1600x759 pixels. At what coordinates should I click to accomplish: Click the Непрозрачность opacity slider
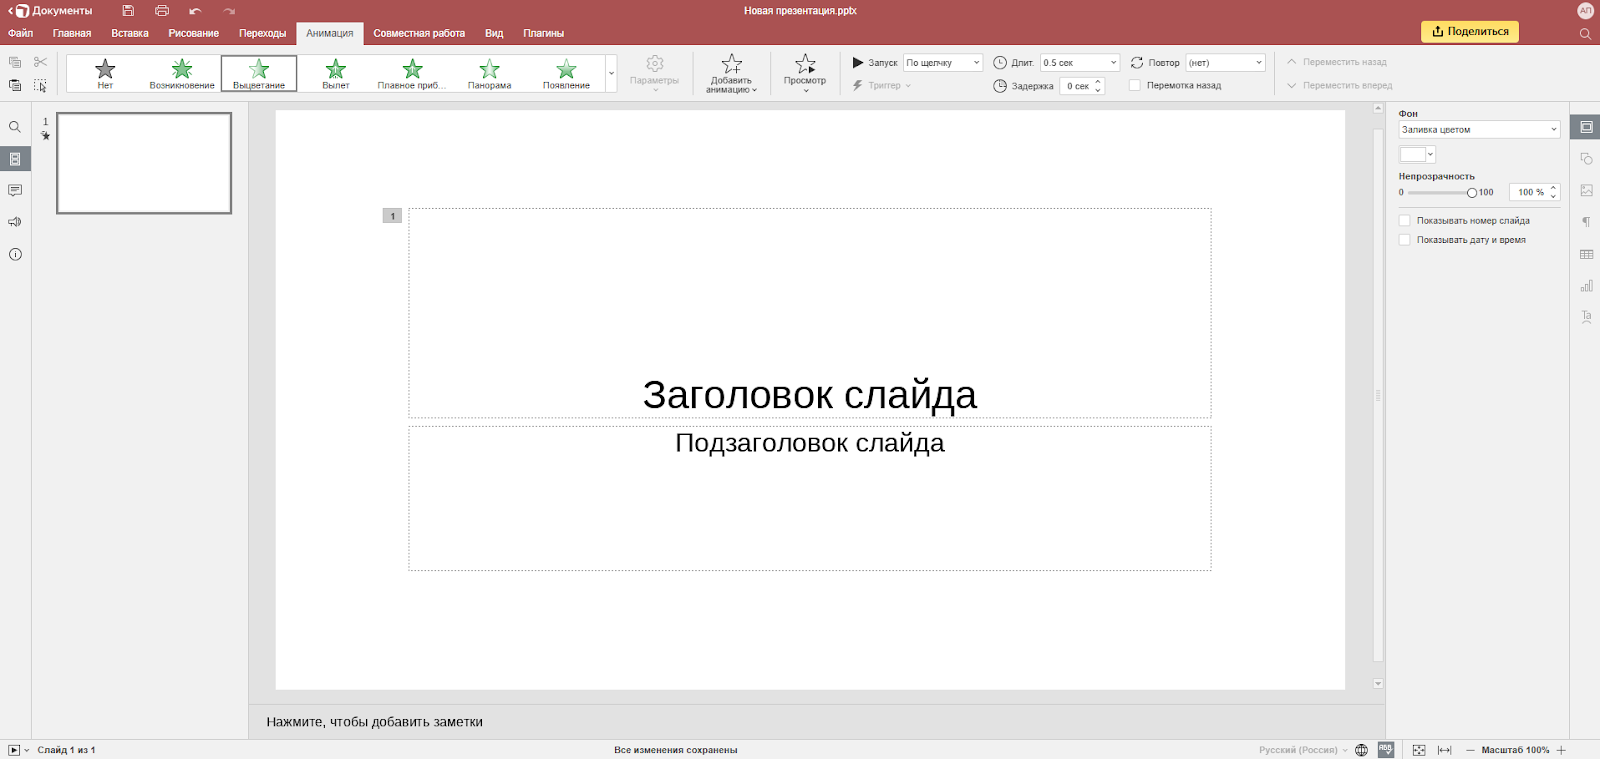click(x=1439, y=193)
